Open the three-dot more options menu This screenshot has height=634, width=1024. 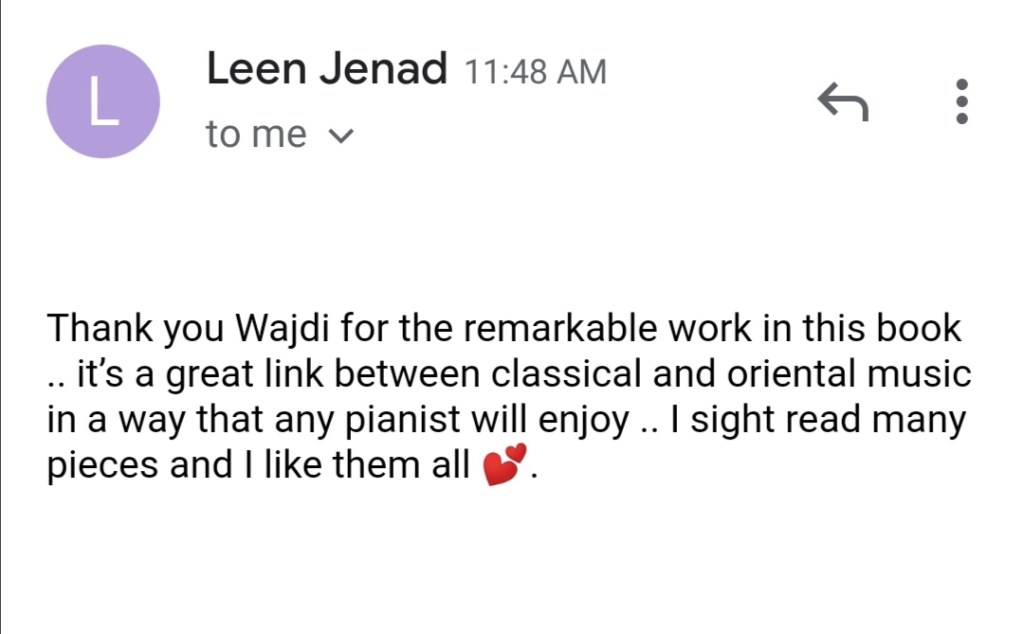click(962, 101)
